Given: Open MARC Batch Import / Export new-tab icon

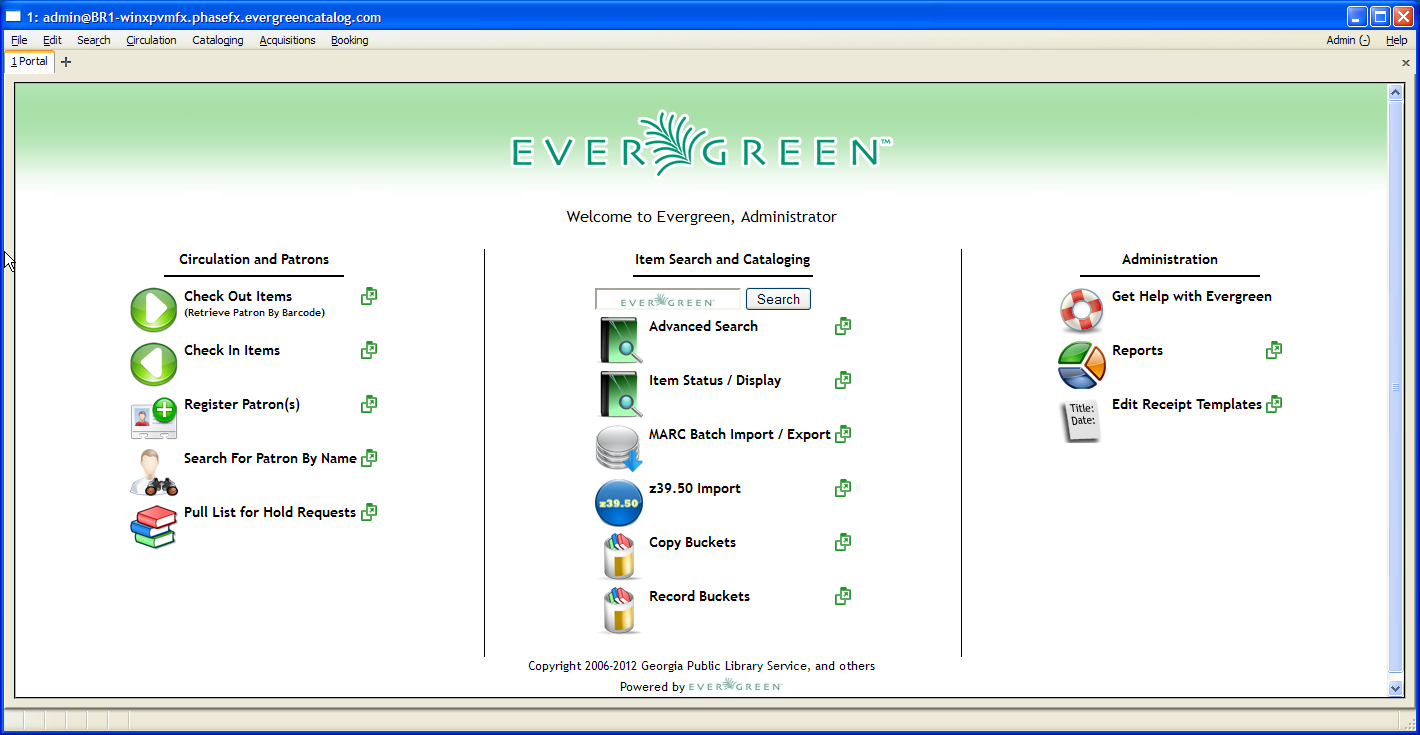Looking at the screenshot, I should click(x=843, y=434).
